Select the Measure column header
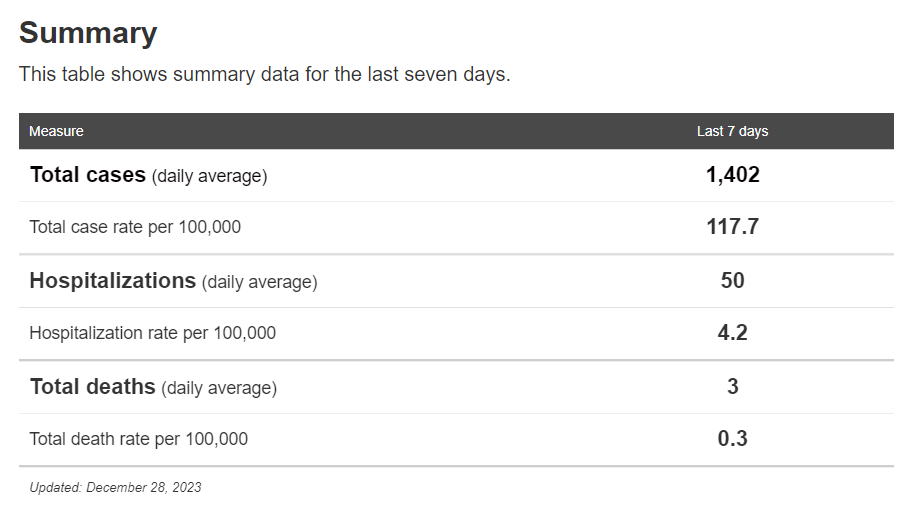The width and height of the screenshot is (910, 521). (56, 131)
